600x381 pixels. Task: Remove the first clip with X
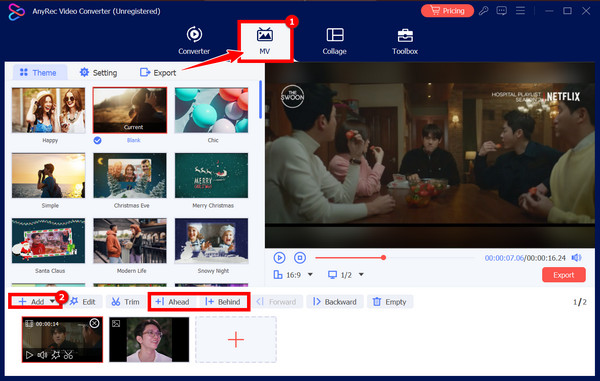[x=94, y=324]
